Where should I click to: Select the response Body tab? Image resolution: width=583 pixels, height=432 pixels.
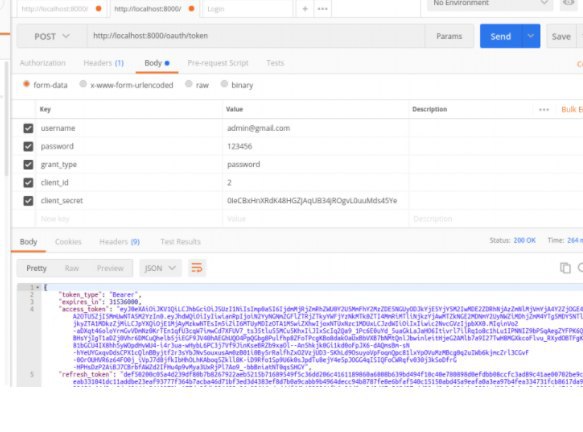(x=28, y=242)
